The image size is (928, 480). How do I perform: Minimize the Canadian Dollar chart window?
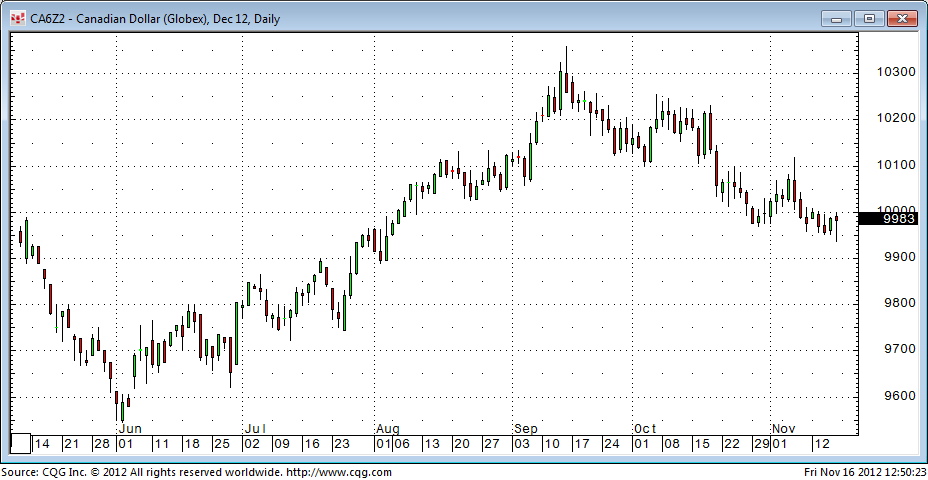pyautogui.click(x=836, y=18)
